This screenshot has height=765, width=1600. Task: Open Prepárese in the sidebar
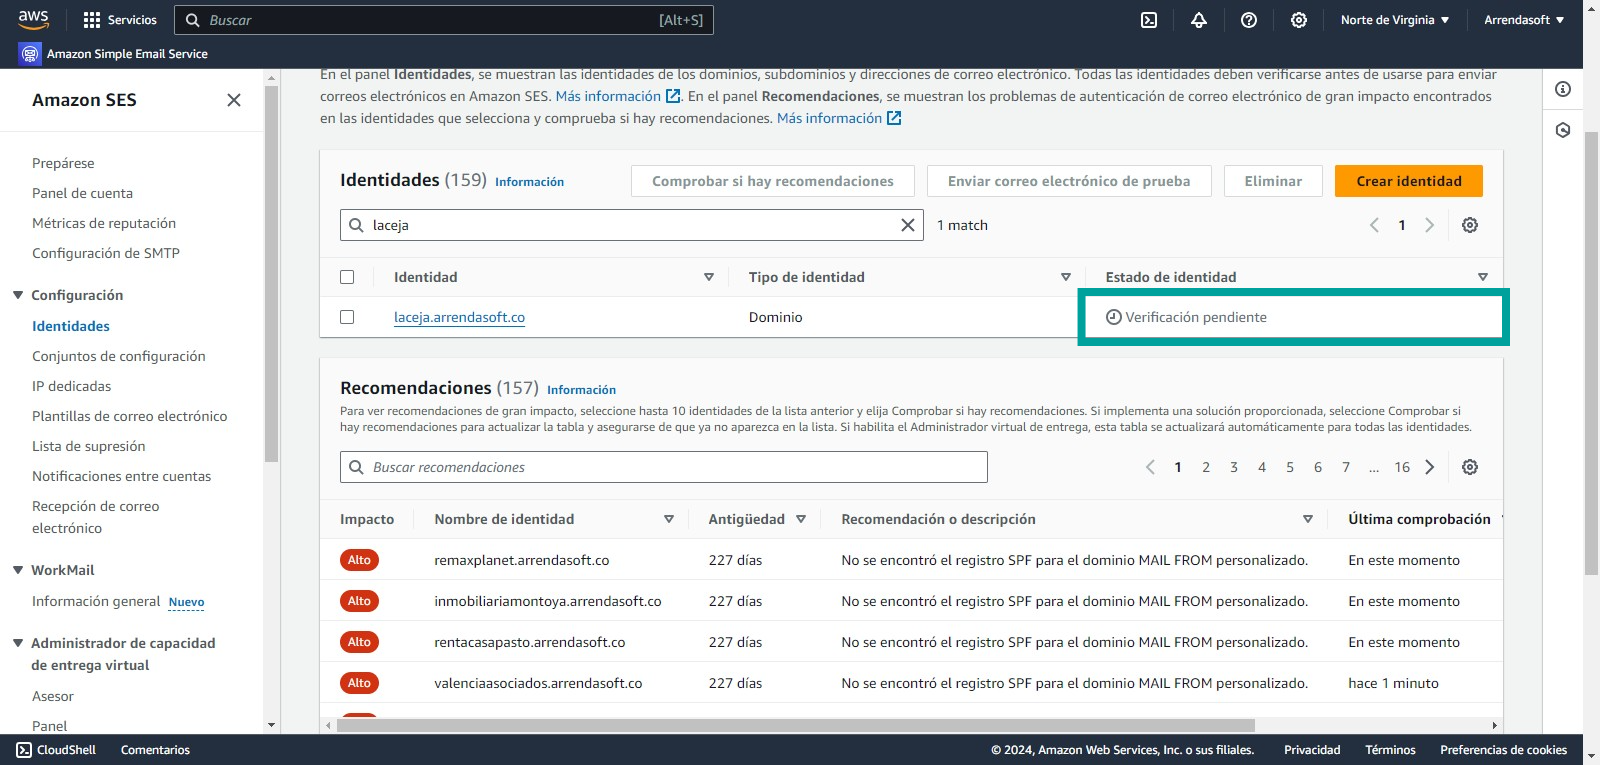pyautogui.click(x=63, y=163)
